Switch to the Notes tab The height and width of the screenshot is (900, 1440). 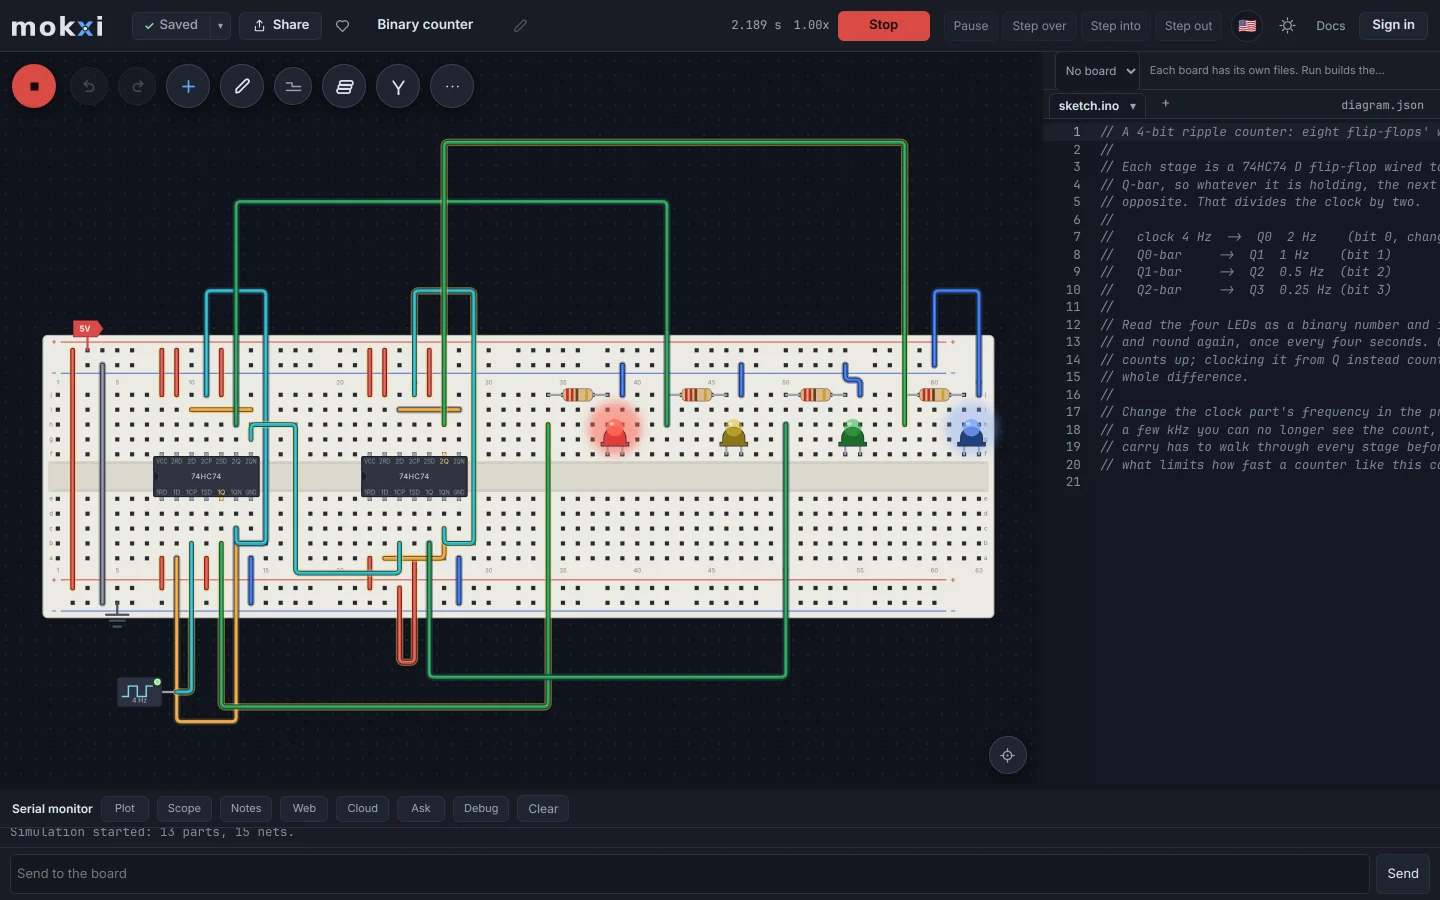click(x=246, y=809)
